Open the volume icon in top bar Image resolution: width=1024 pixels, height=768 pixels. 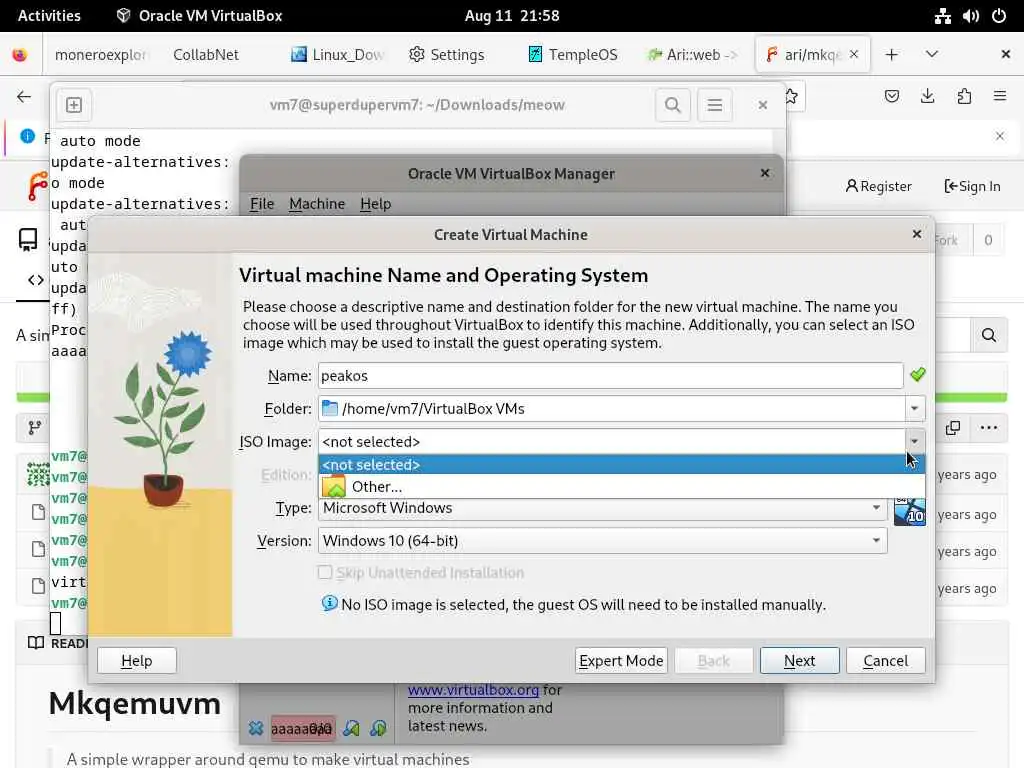[x=970, y=16]
